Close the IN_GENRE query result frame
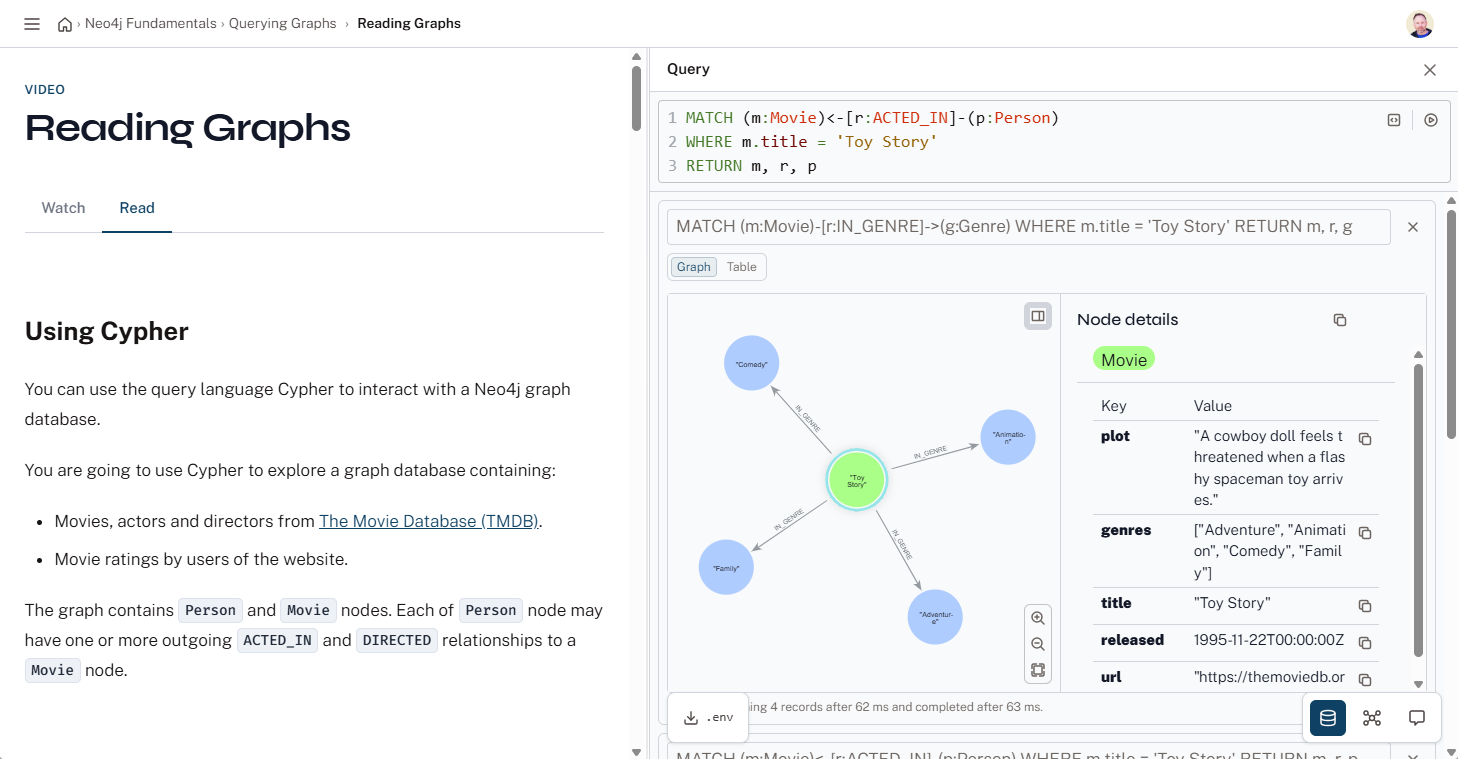 1413,227
